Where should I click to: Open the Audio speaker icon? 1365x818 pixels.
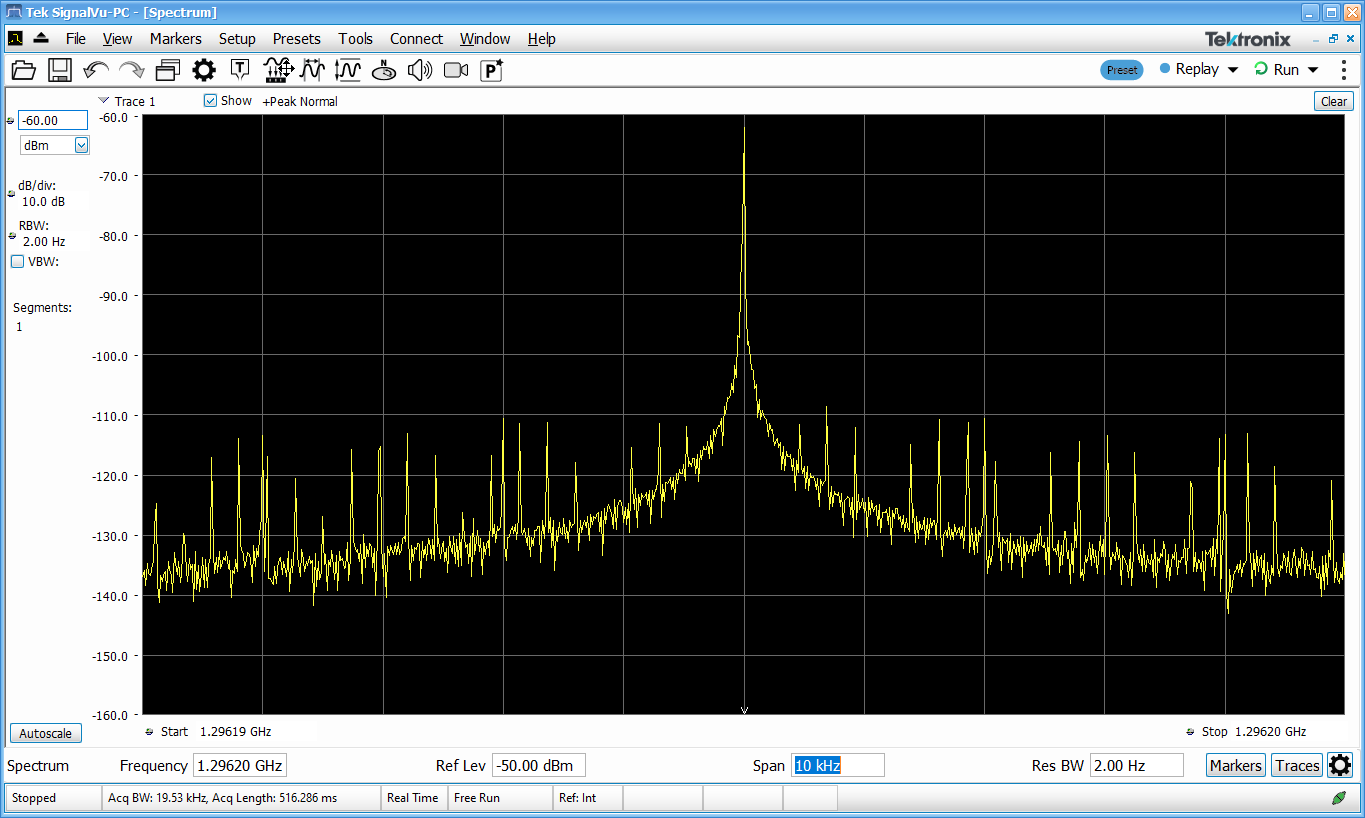click(x=420, y=70)
